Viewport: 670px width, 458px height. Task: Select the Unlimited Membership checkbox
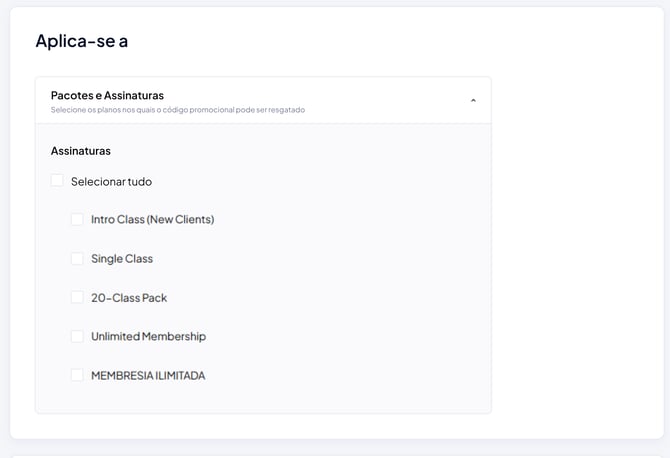77,336
